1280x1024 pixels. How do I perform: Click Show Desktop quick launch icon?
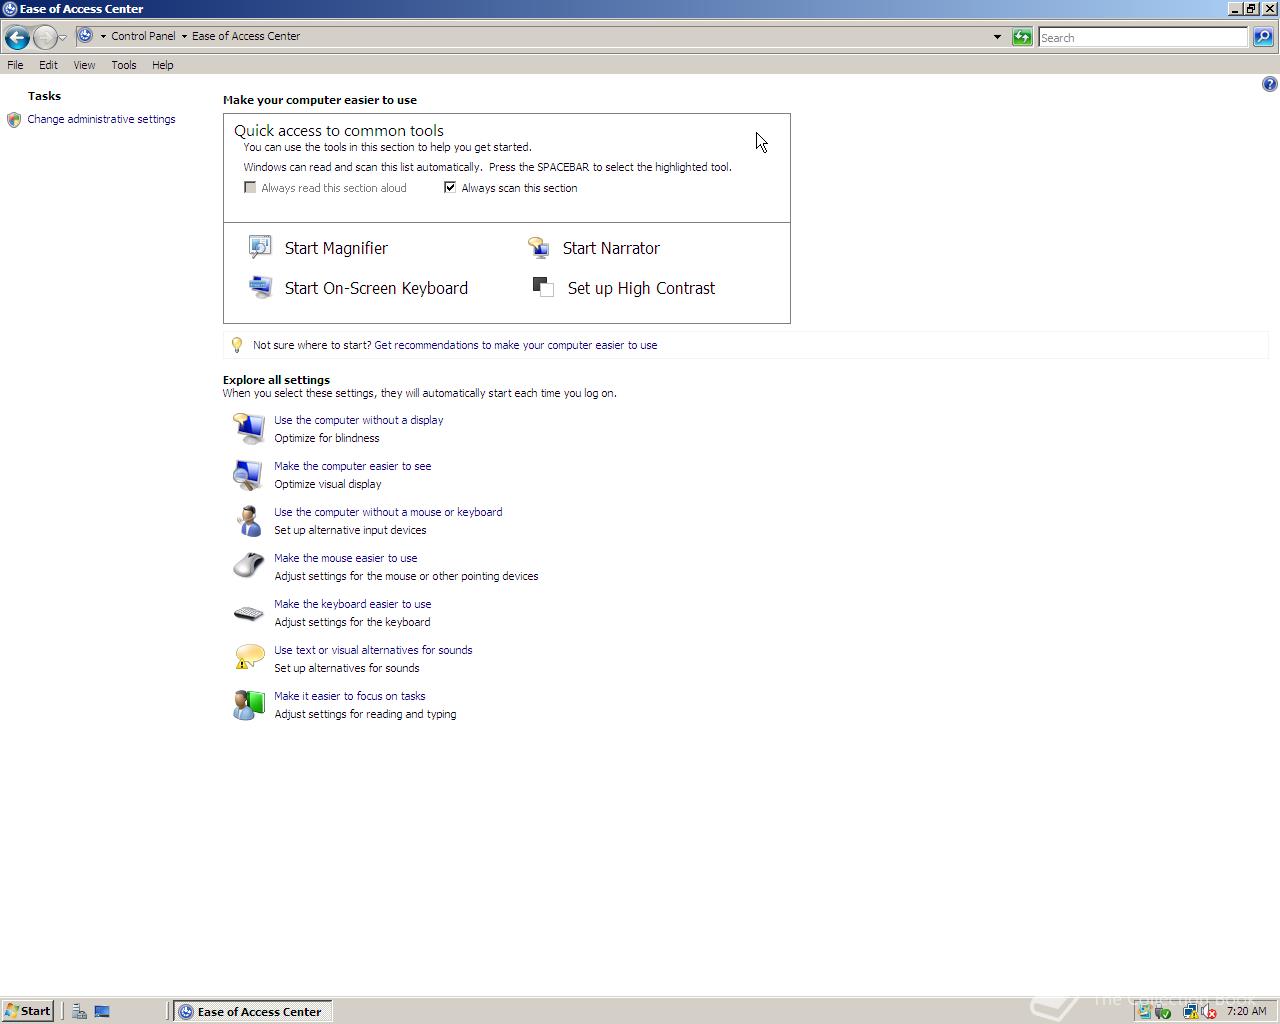click(102, 1012)
